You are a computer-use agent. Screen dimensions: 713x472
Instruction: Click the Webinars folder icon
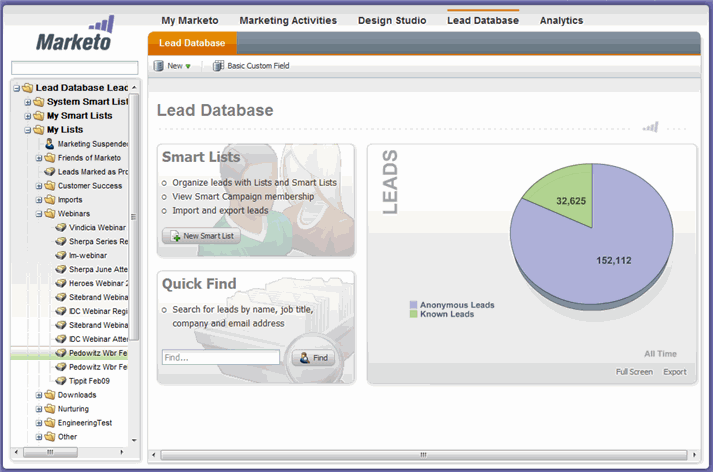click(x=50, y=214)
